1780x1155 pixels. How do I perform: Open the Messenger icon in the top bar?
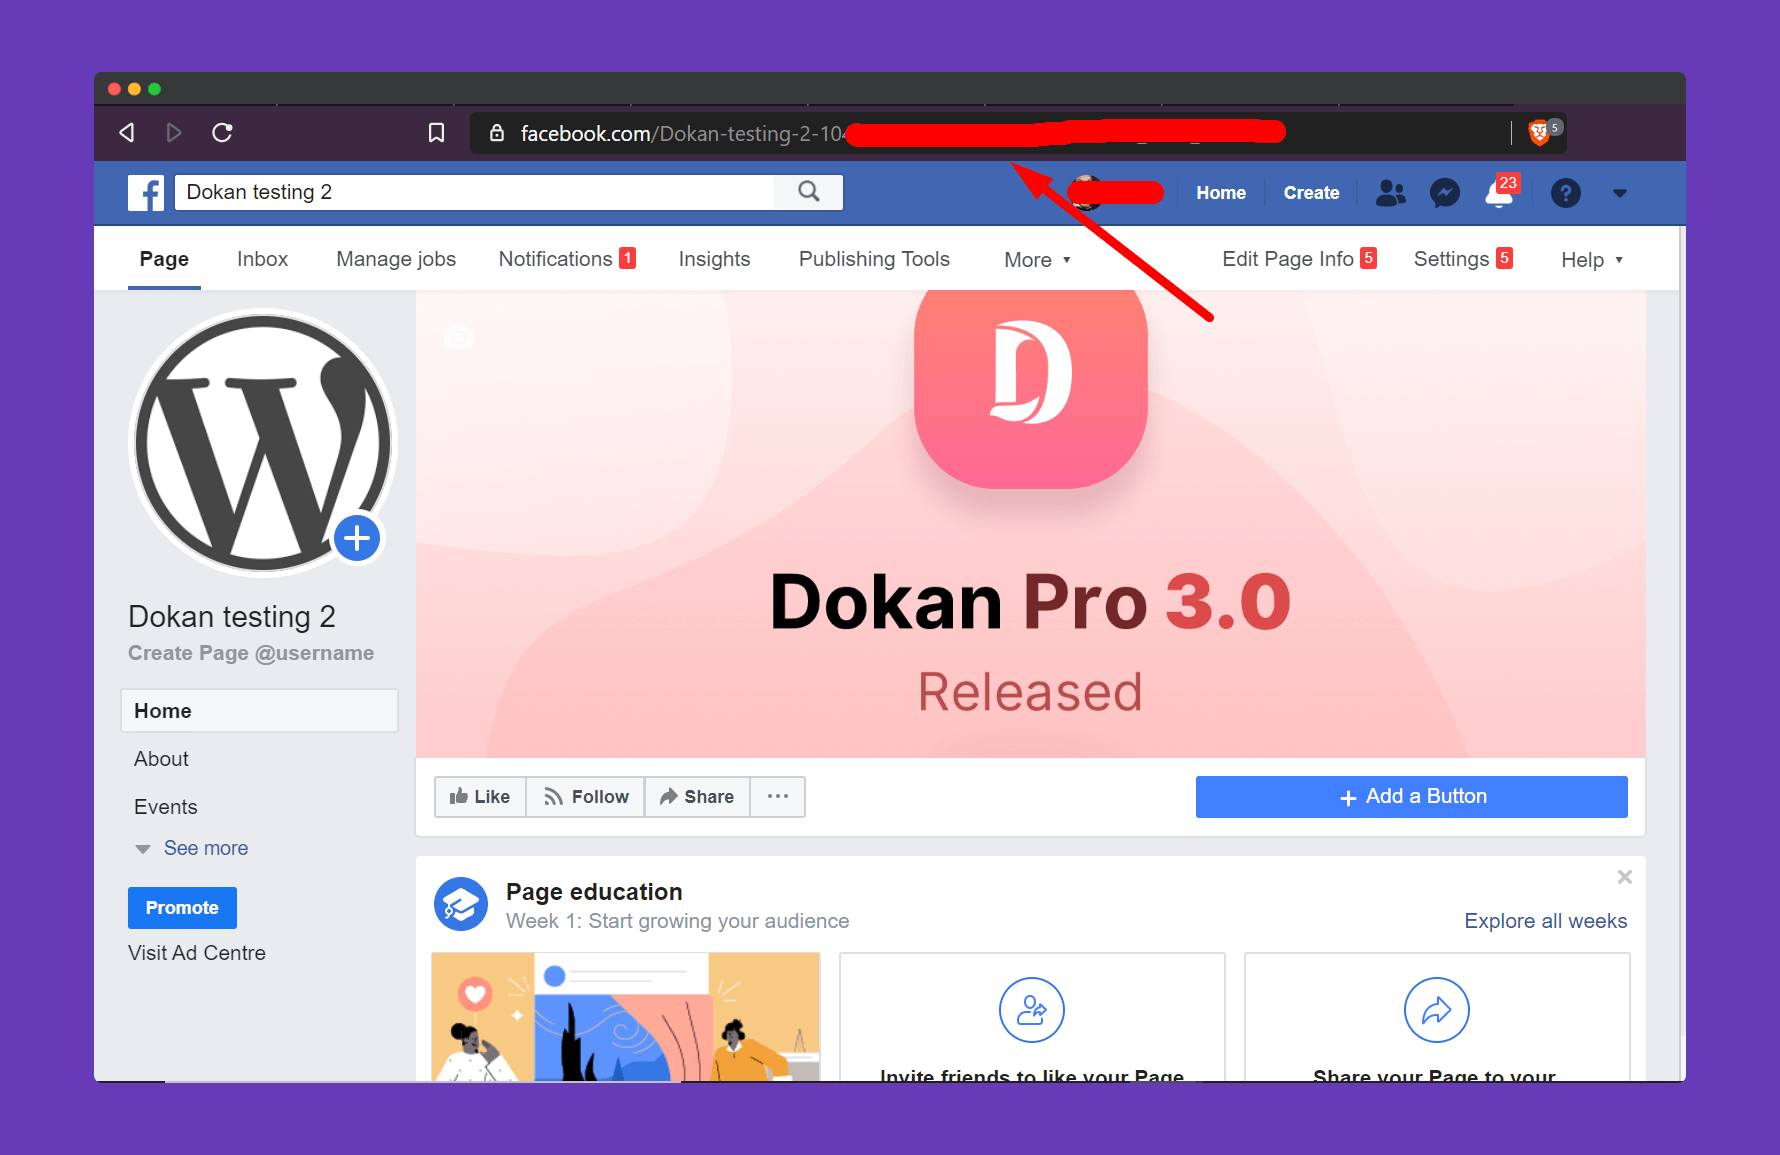(x=1444, y=192)
